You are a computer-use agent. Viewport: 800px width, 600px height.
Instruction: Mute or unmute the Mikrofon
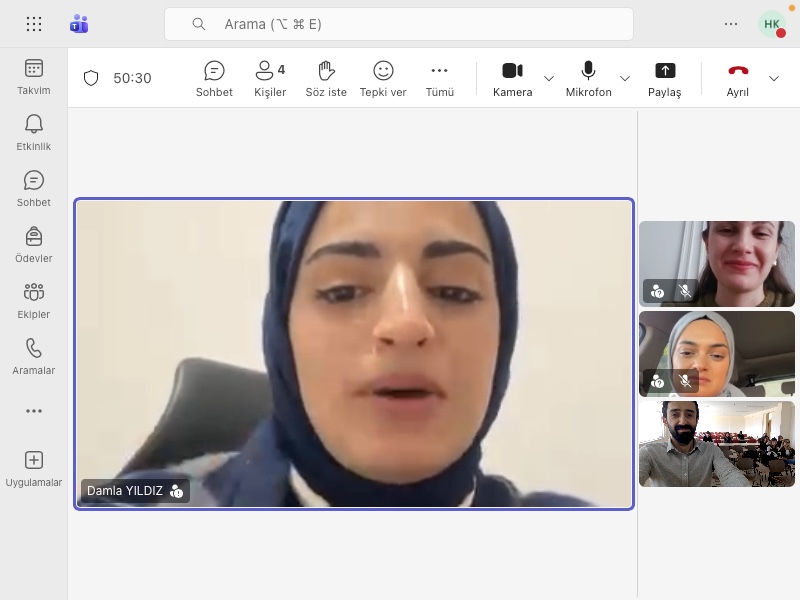click(x=588, y=78)
